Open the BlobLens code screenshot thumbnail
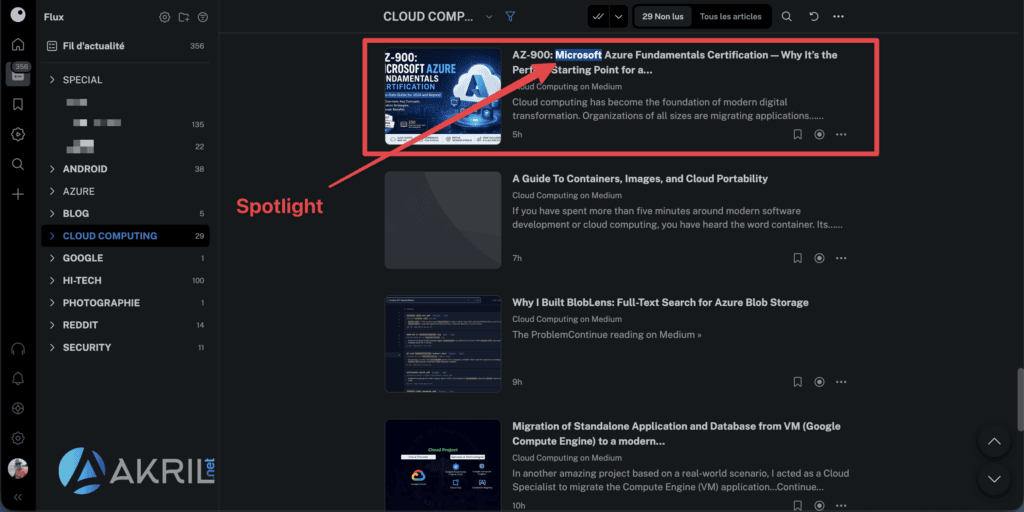This screenshot has width=1024, height=512. click(x=443, y=344)
